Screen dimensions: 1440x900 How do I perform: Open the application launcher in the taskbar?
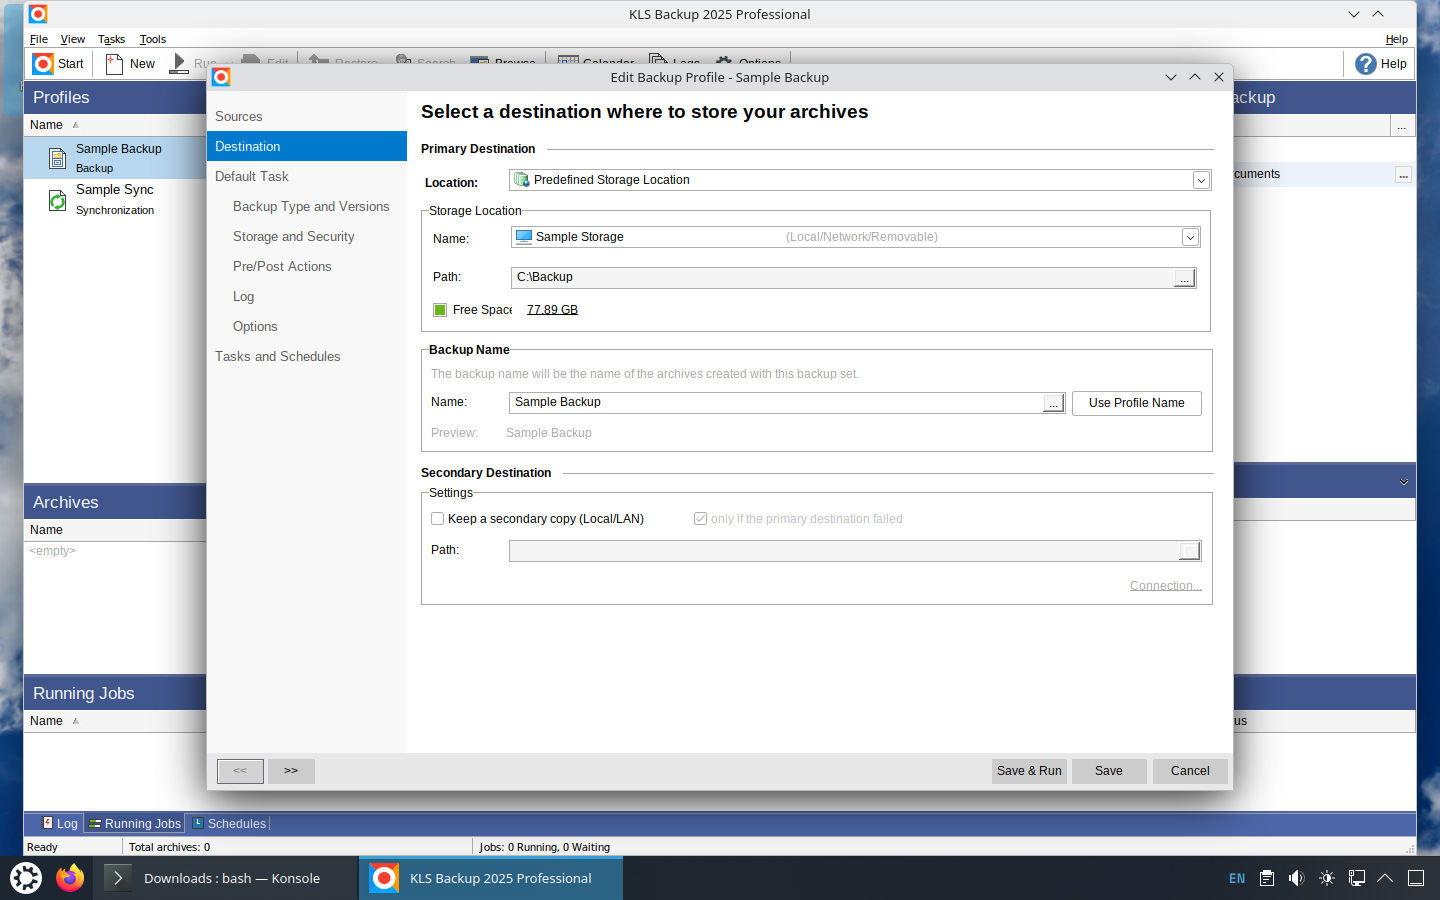point(26,878)
